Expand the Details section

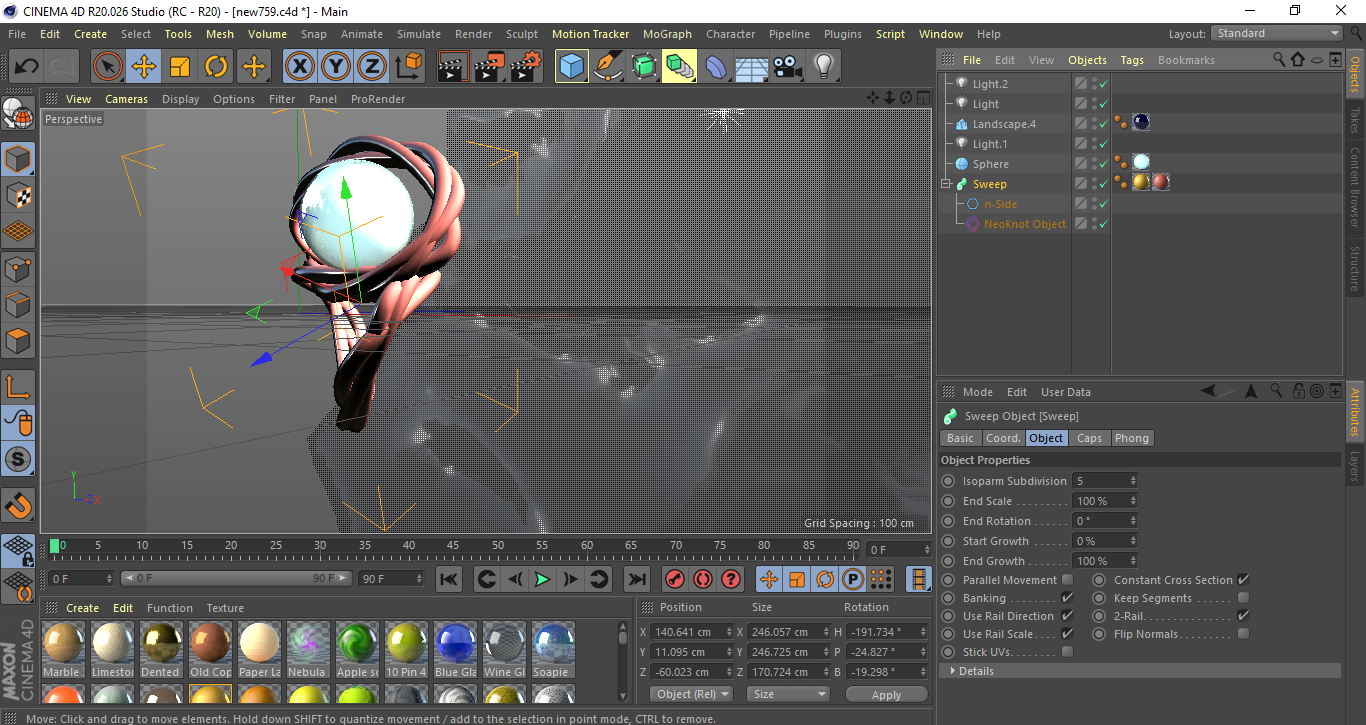(953, 671)
